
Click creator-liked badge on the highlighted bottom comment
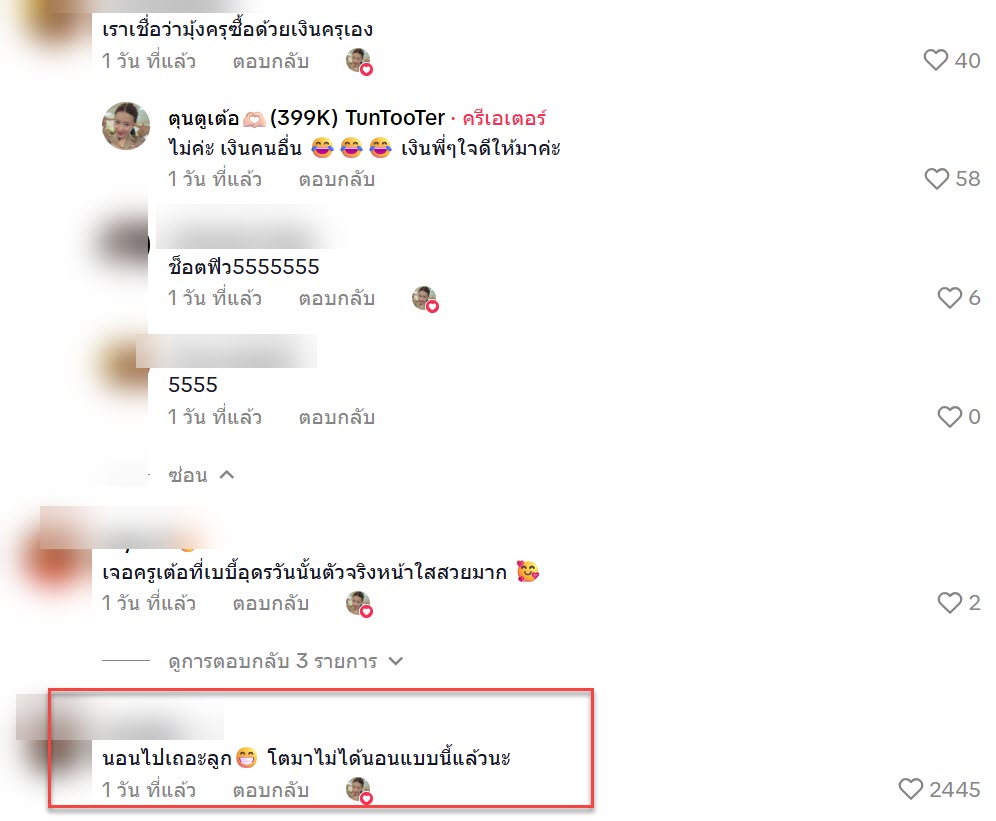coord(359,790)
